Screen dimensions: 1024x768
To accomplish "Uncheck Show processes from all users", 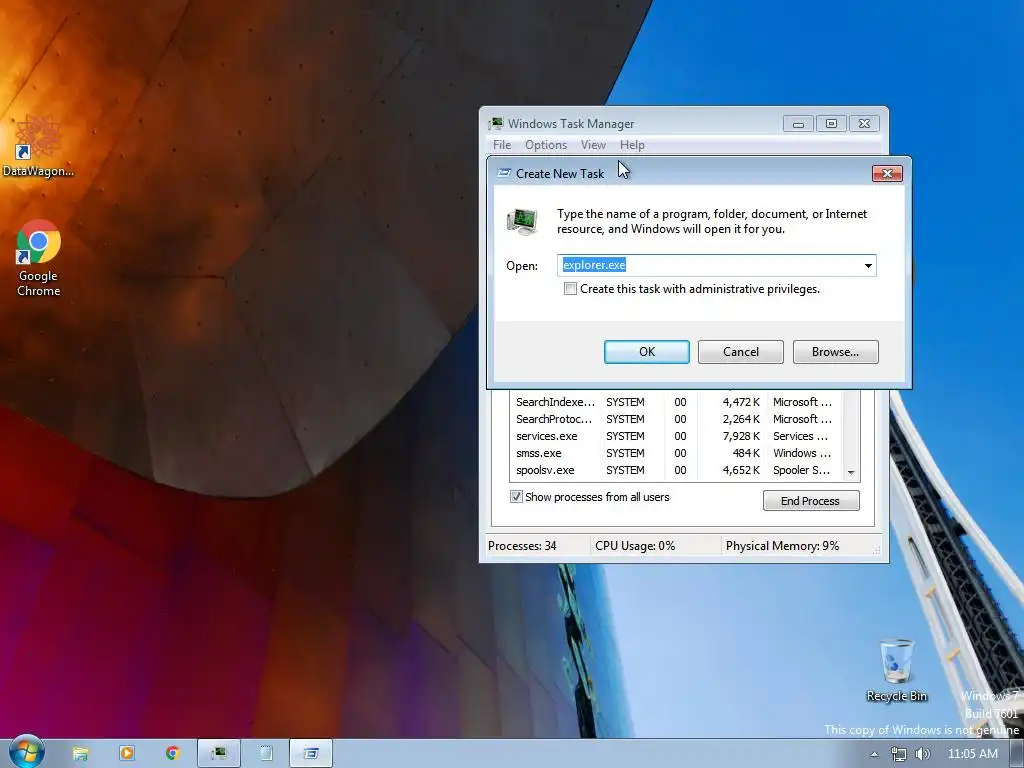I will [x=516, y=497].
